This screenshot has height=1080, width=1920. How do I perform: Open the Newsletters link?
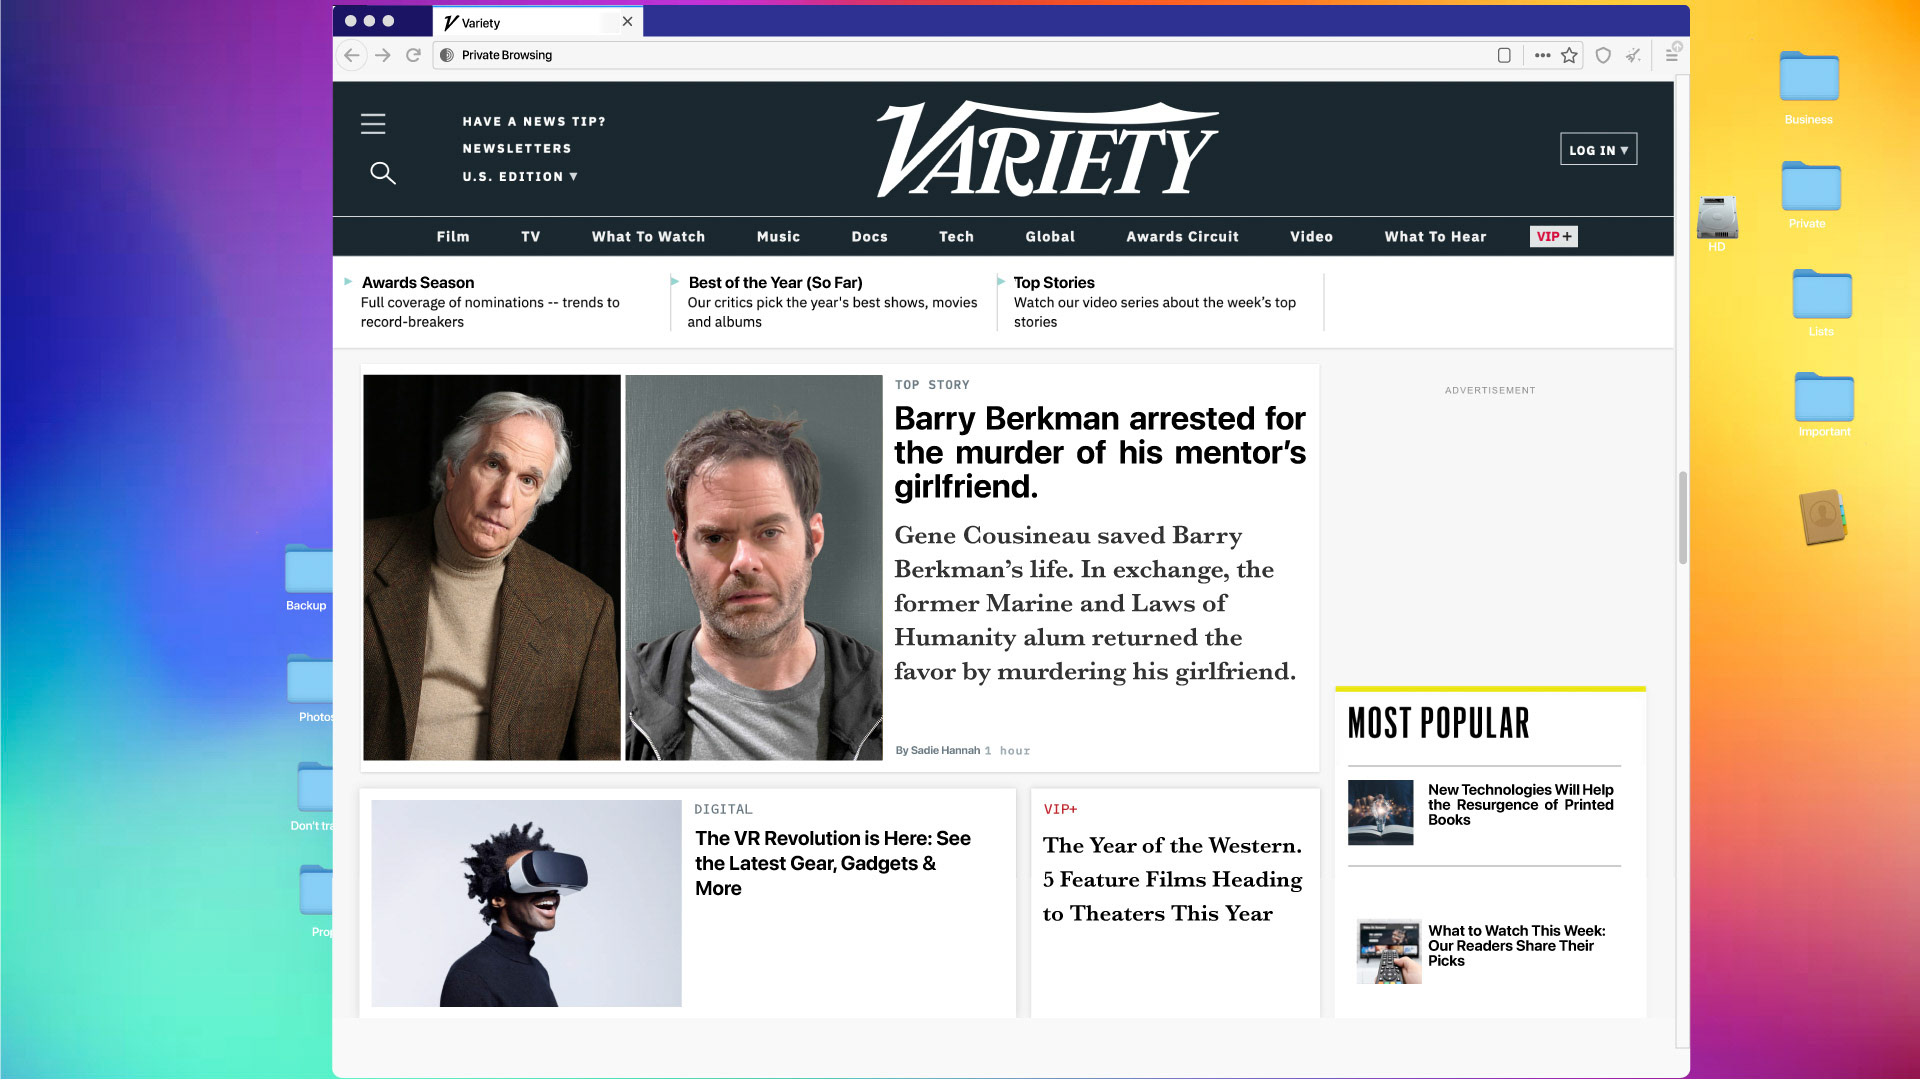[x=517, y=149]
